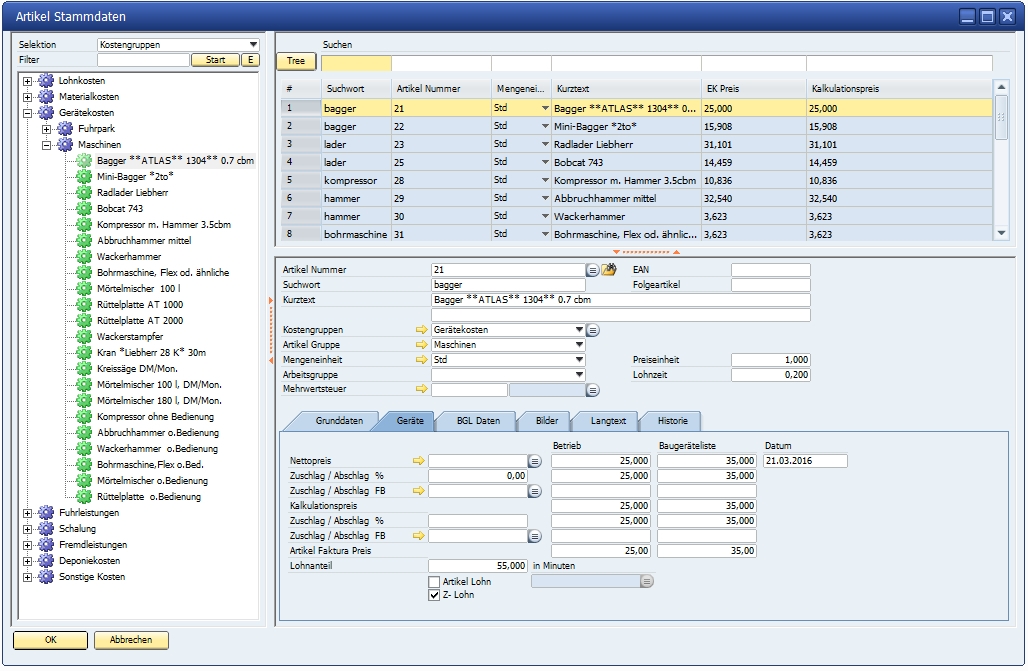Click the Abbrechen button
The image size is (1028, 671).
(x=131, y=640)
